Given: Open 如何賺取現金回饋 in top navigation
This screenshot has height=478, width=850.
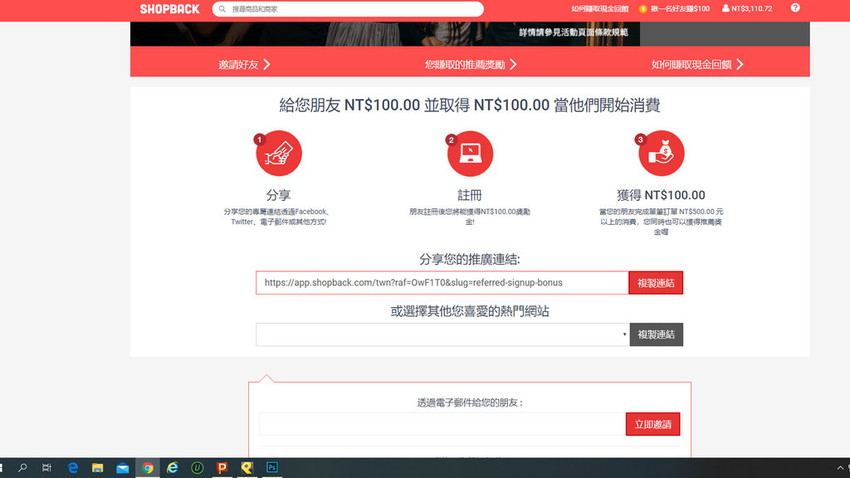Looking at the screenshot, I should tap(598, 9).
